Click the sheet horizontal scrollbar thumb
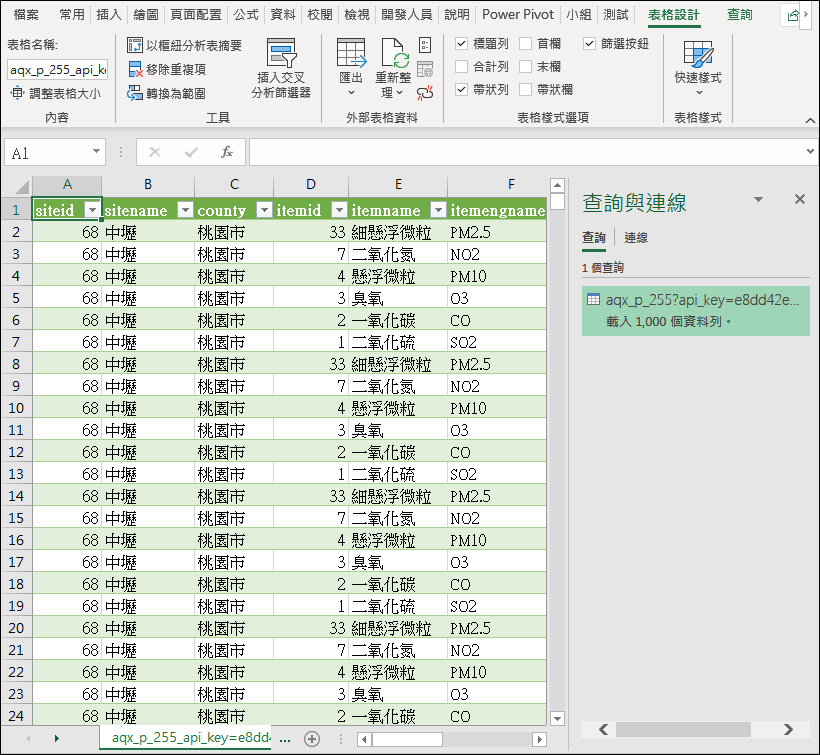This screenshot has width=820, height=755. point(407,739)
